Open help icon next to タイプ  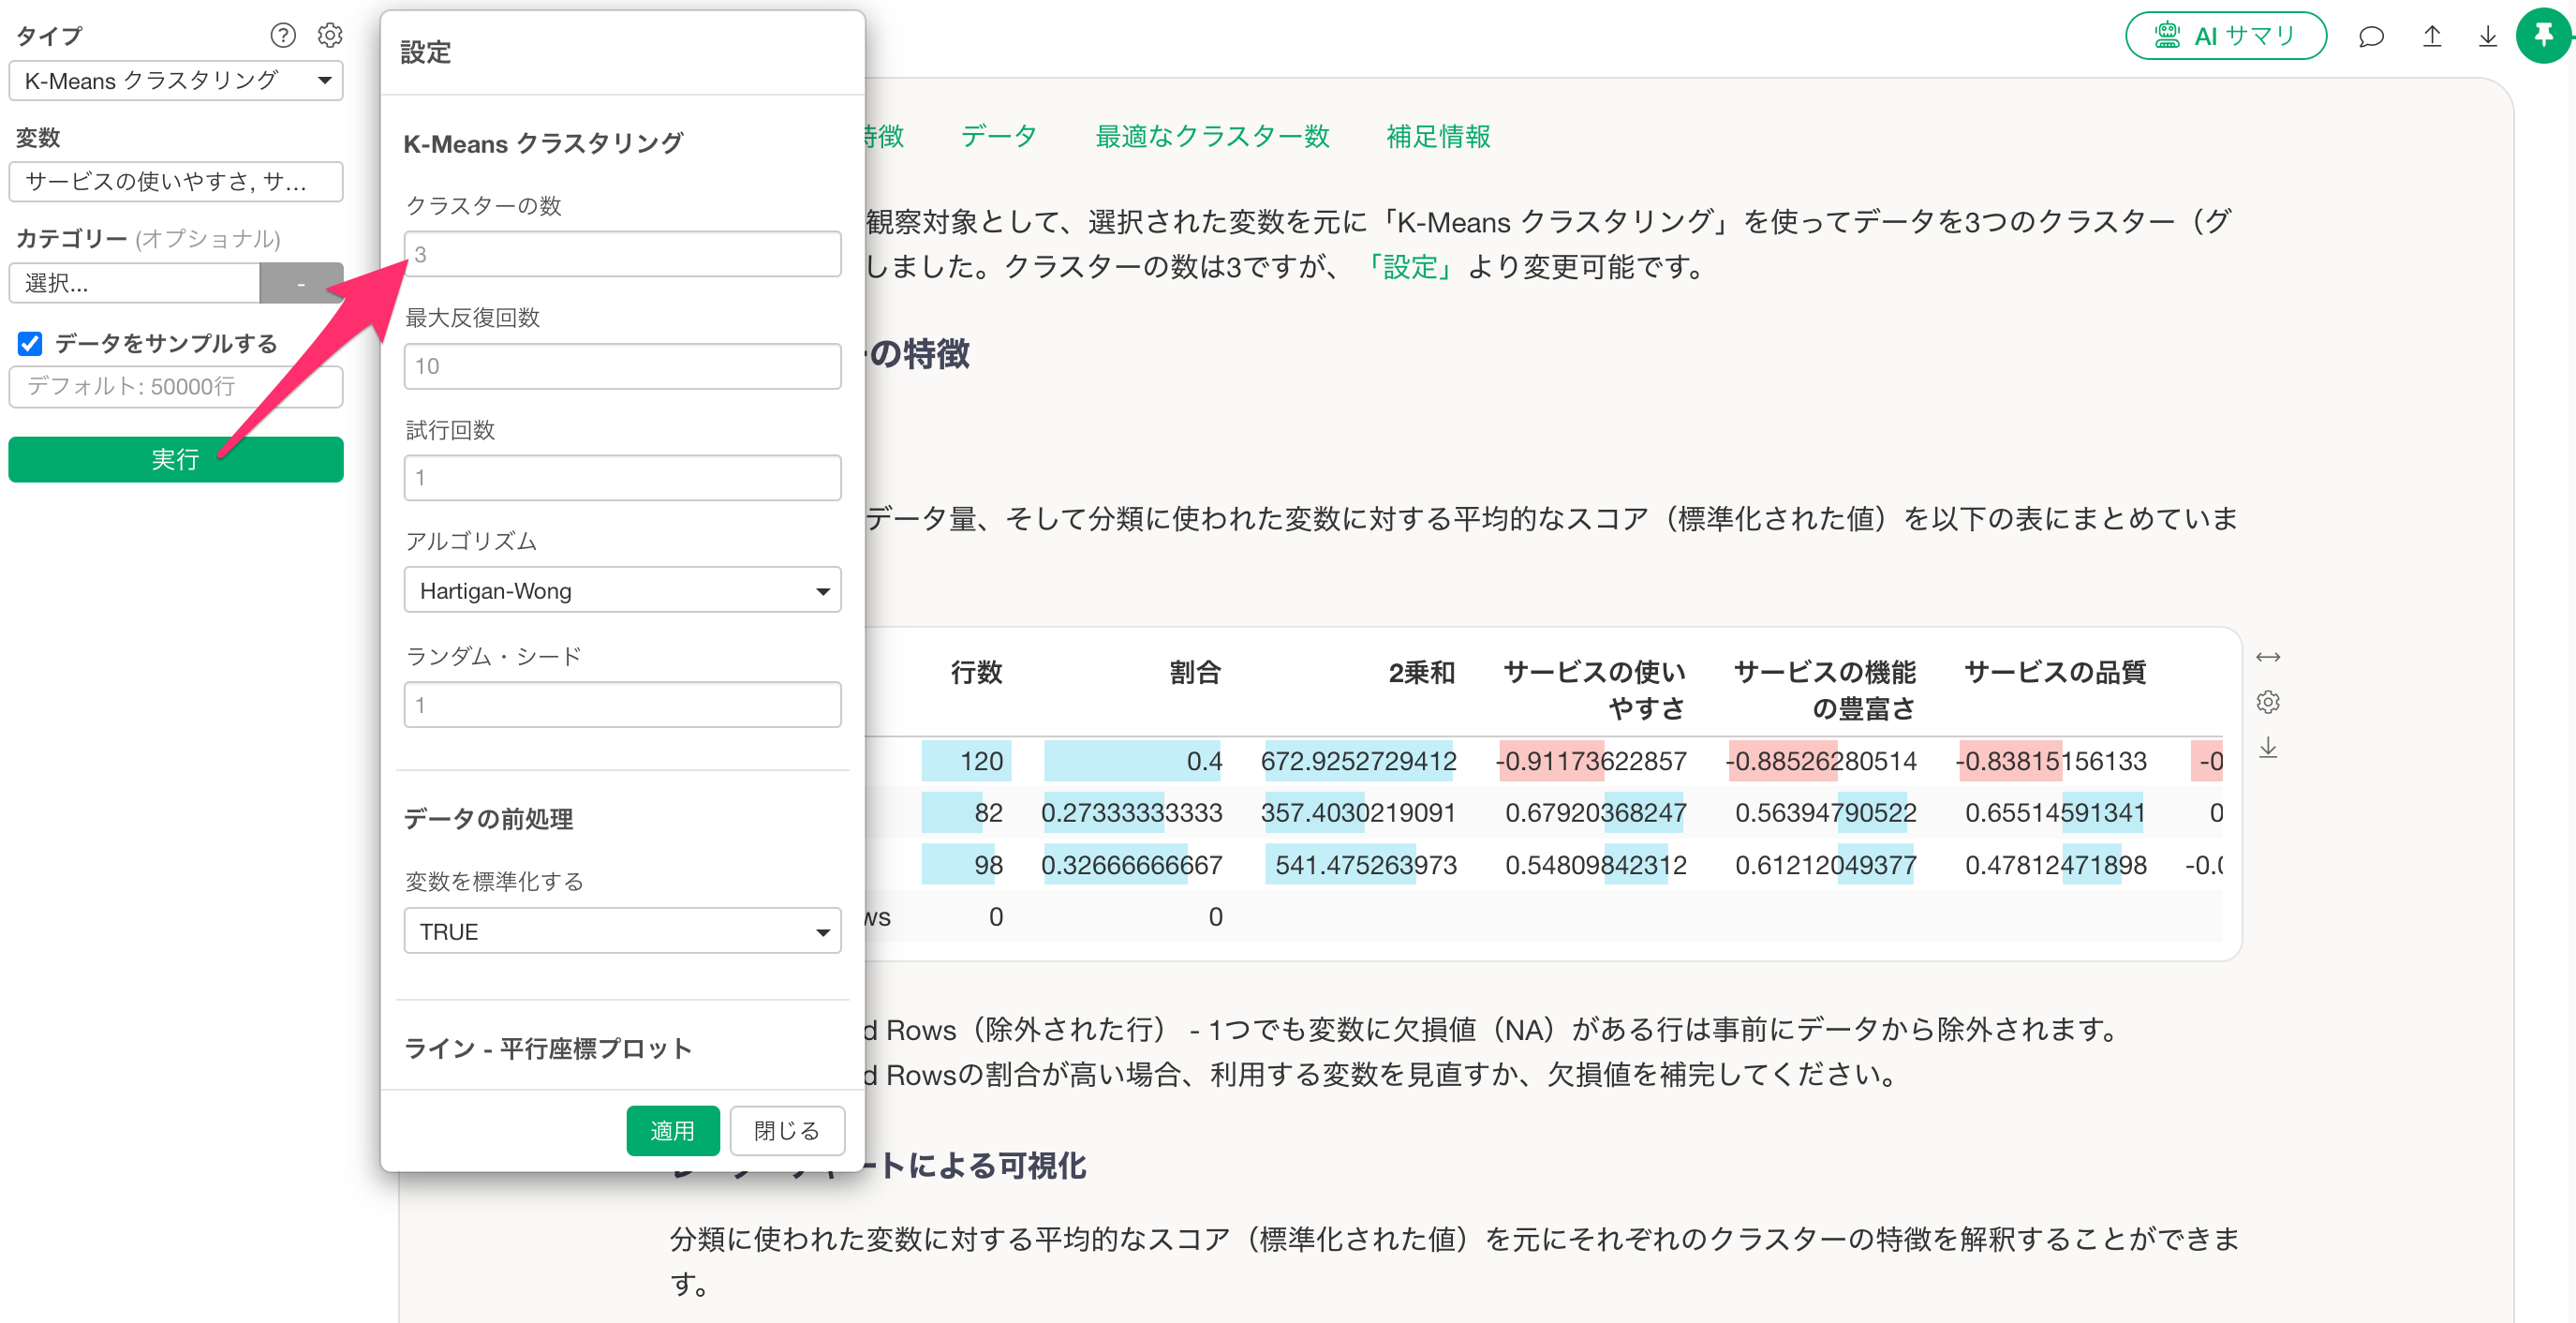point(283,36)
